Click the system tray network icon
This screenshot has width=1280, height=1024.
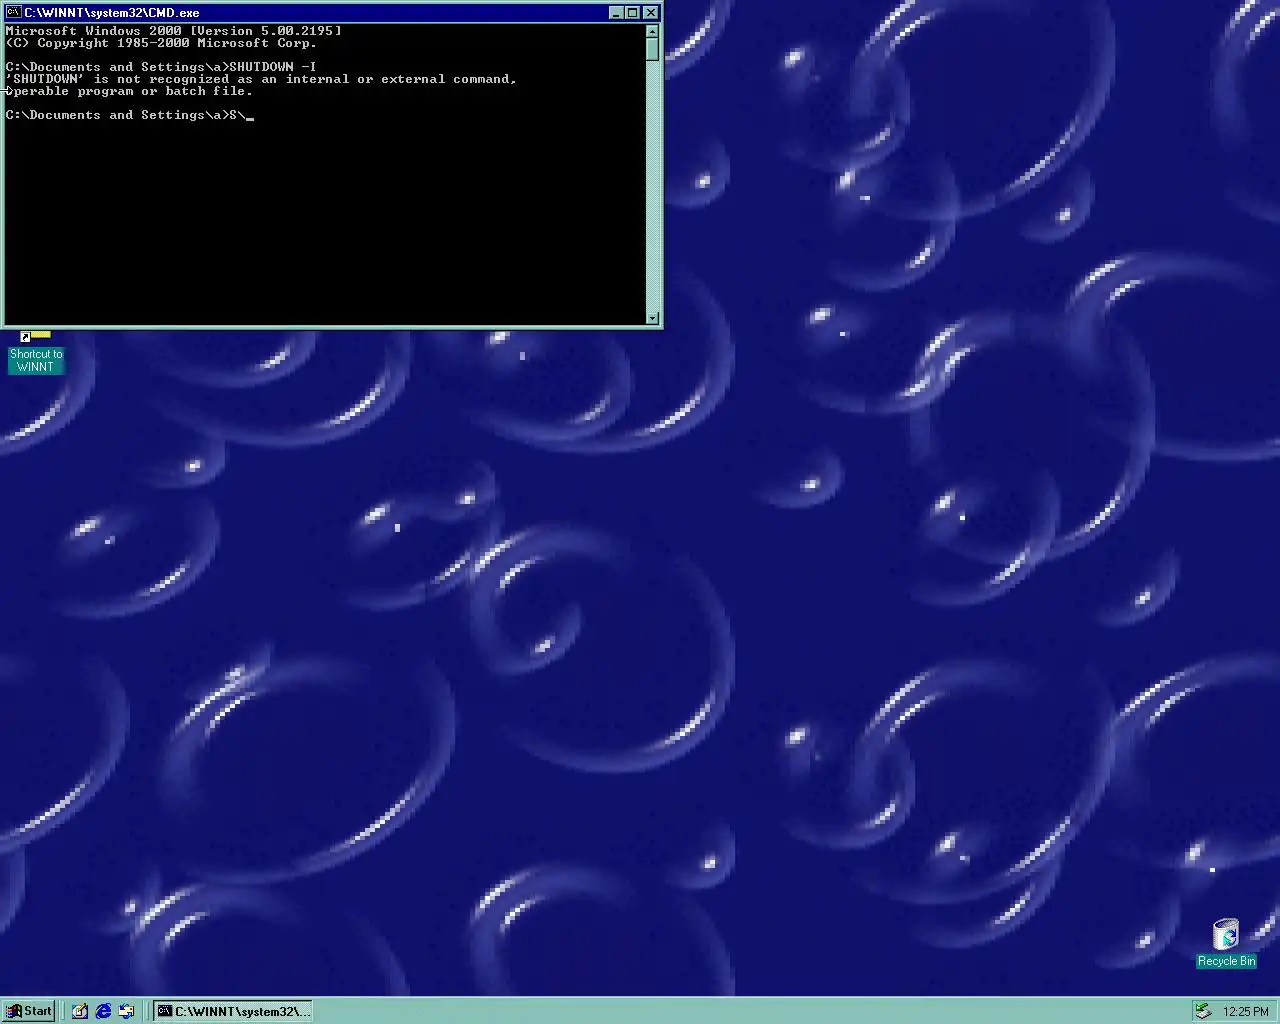(1204, 1011)
